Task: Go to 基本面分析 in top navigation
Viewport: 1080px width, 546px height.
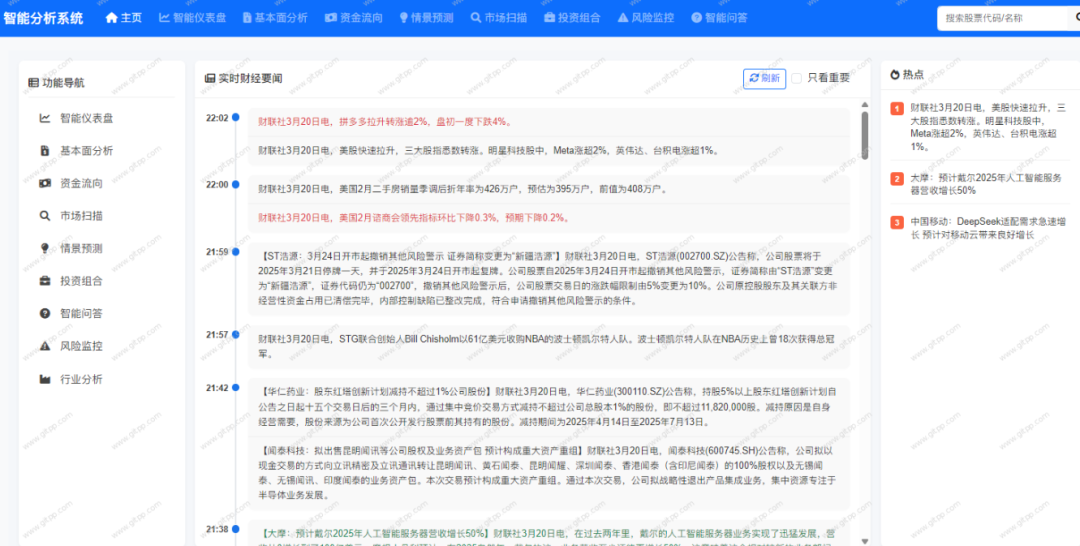Action: (x=276, y=18)
